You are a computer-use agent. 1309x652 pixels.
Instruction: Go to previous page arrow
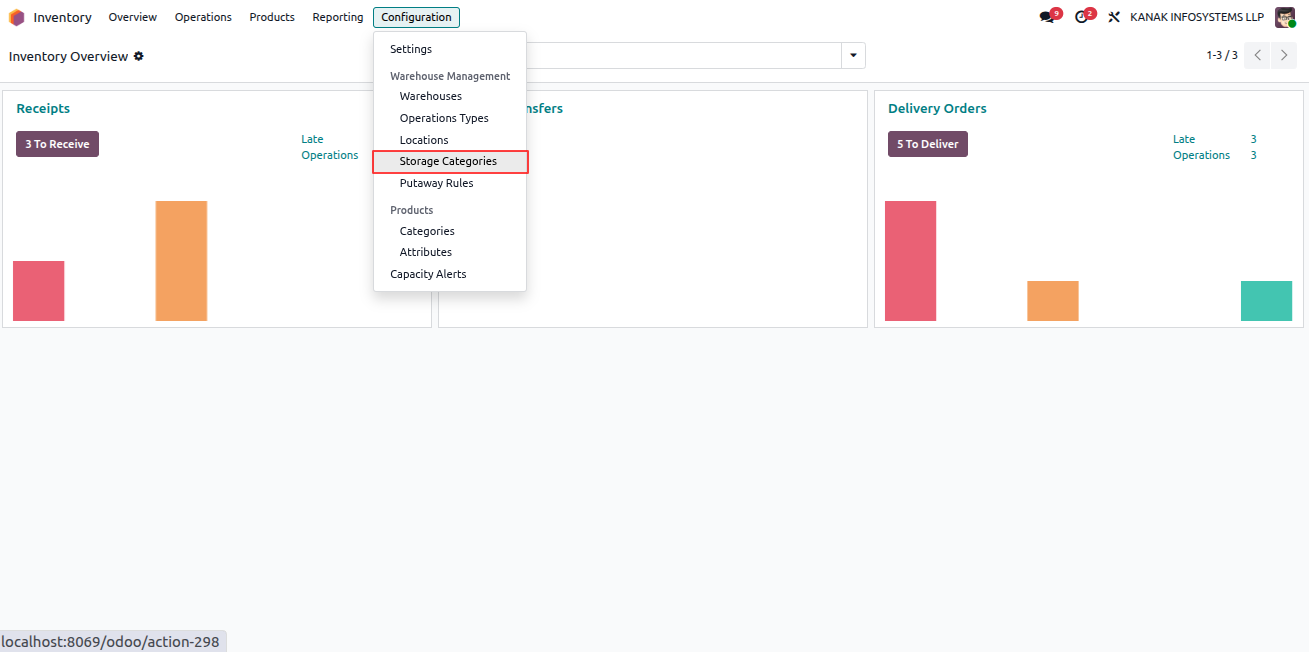[x=1258, y=55]
